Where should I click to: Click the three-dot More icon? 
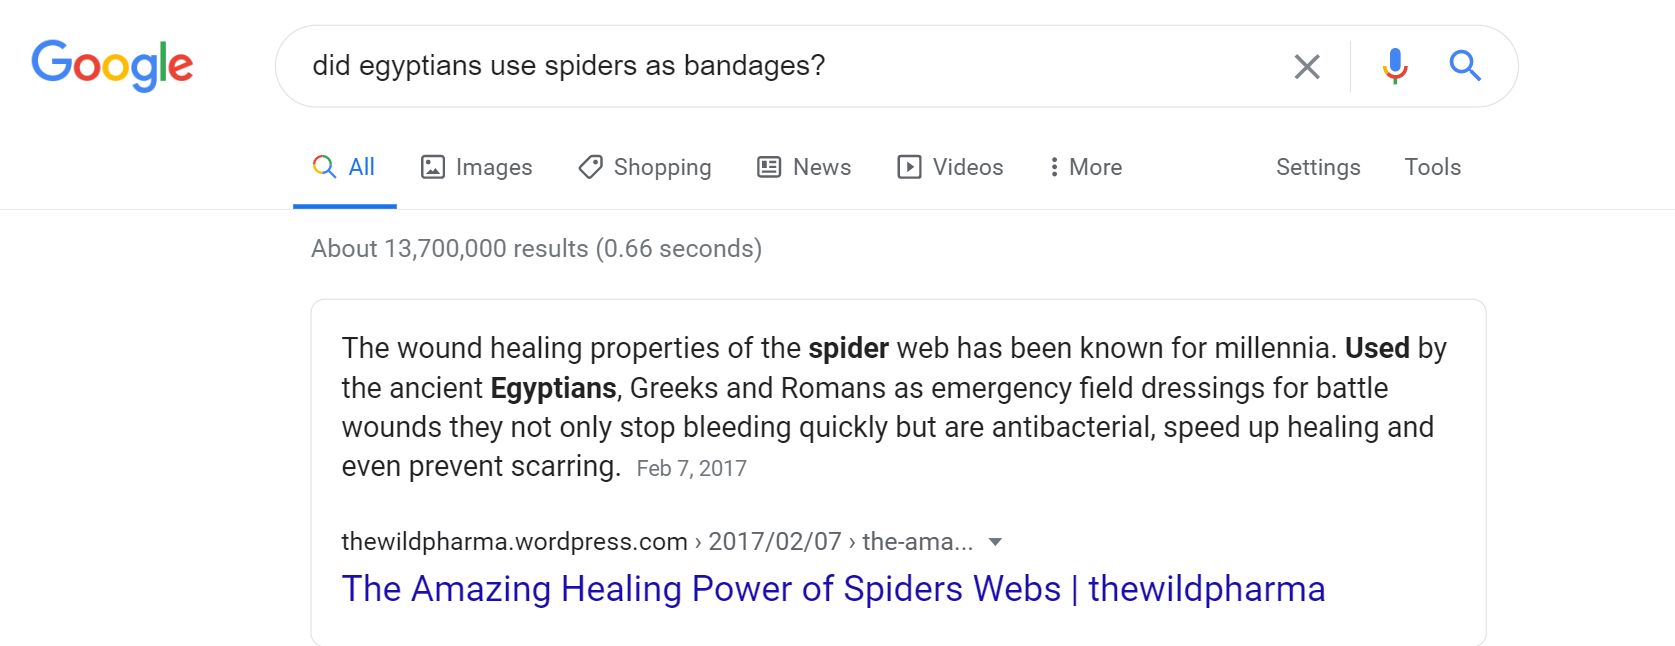(1054, 167)
